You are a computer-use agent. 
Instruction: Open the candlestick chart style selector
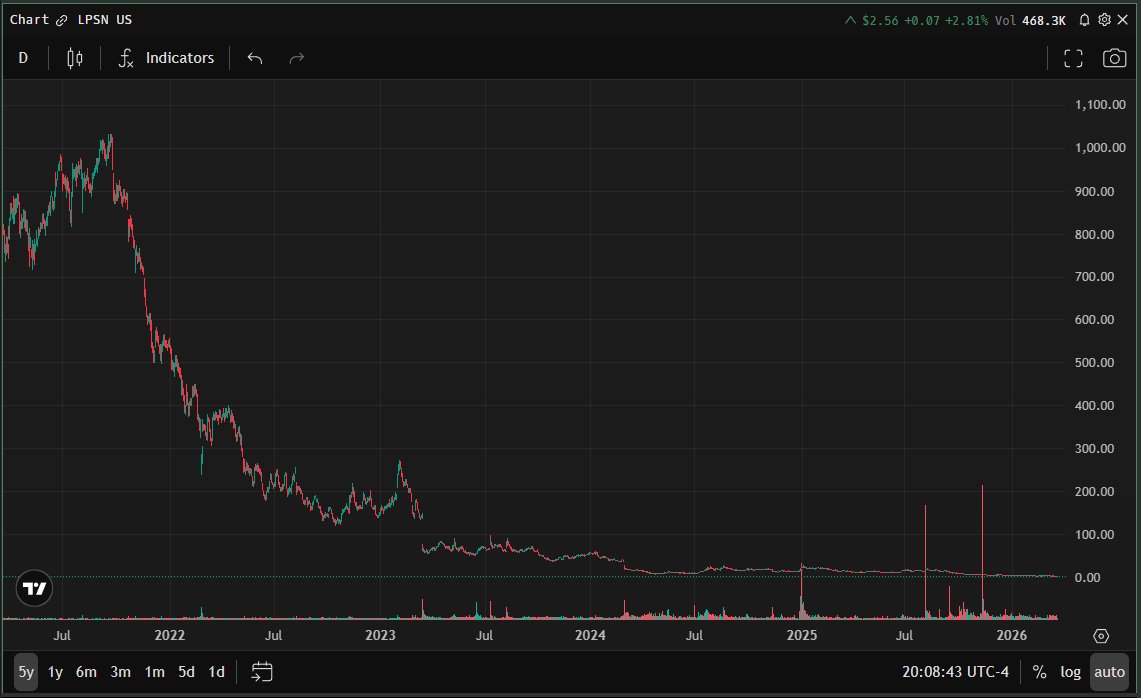(x=74, y=58)
